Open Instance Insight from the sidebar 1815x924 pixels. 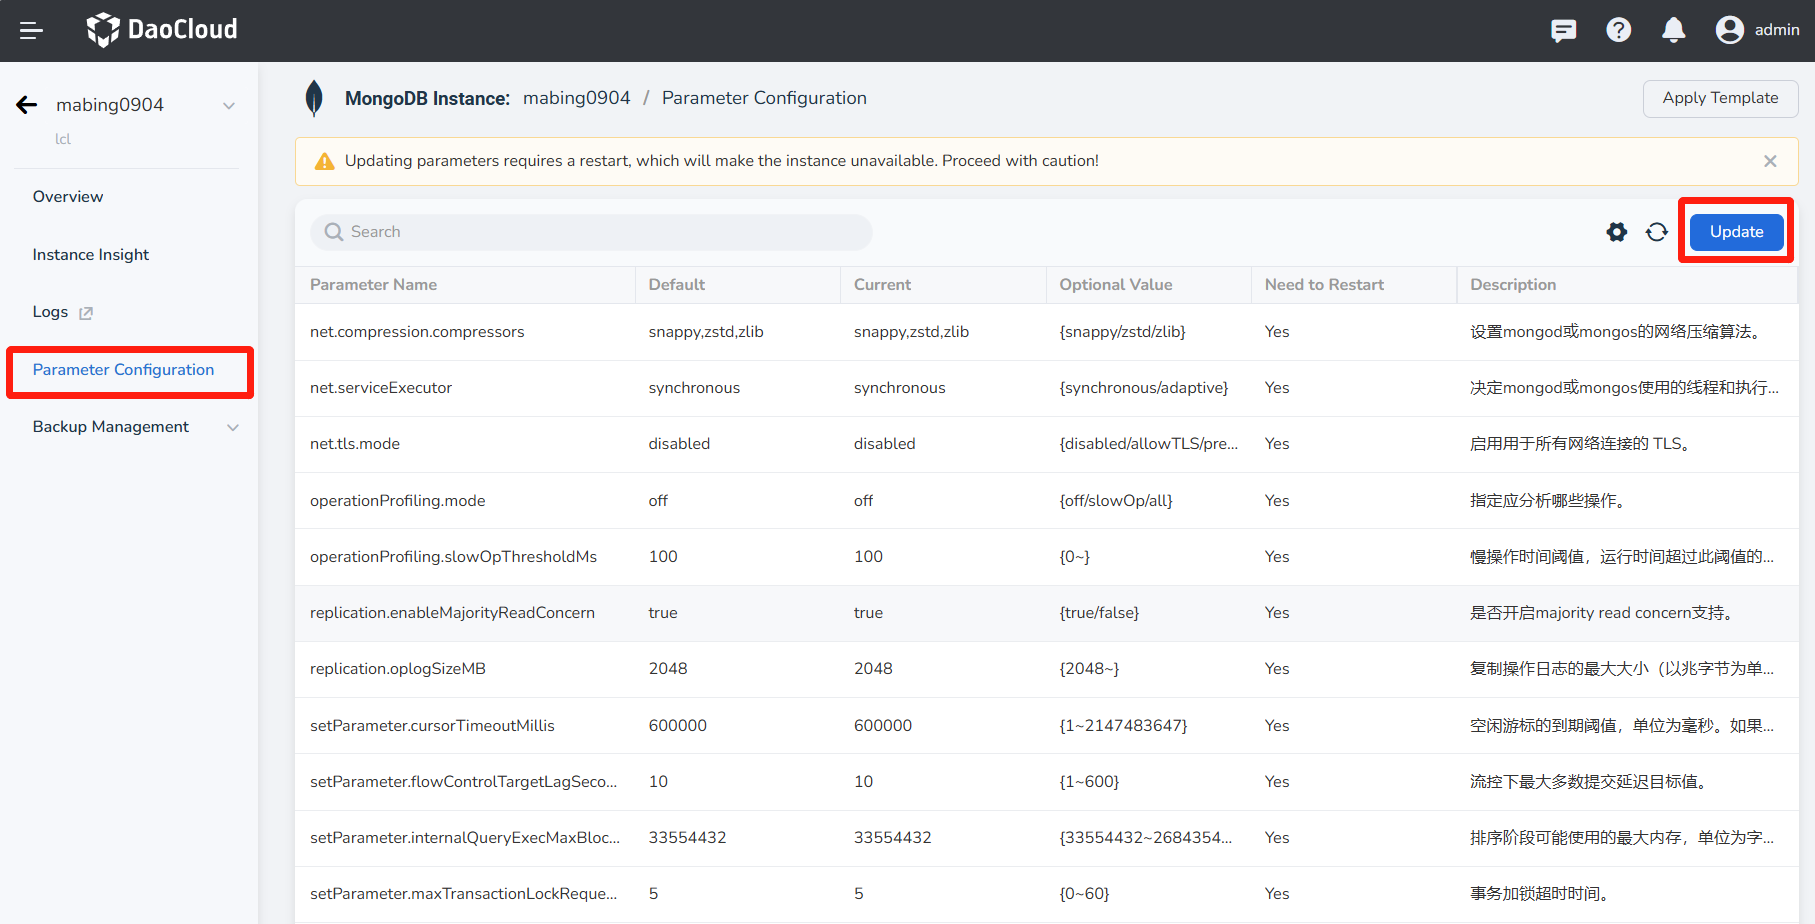[x=90, y=254]
